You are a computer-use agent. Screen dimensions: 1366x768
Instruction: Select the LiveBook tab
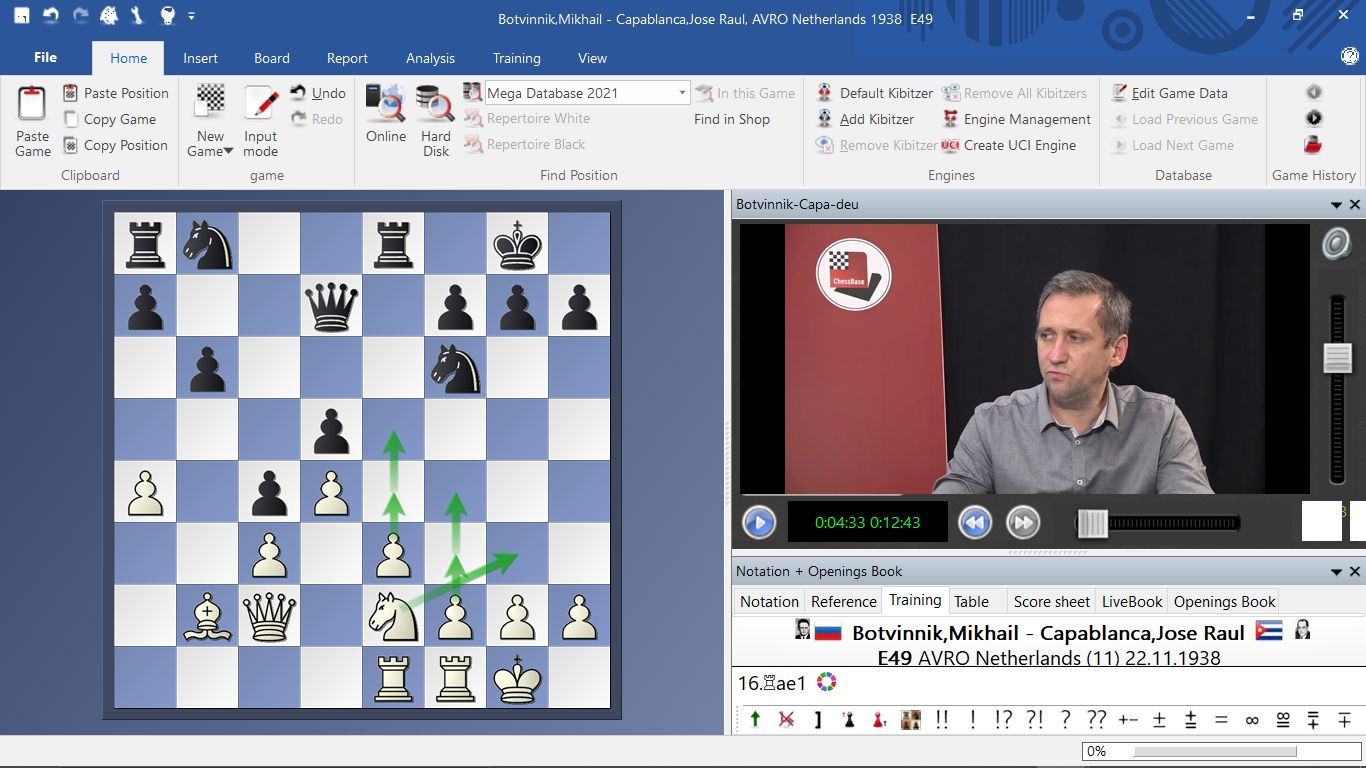pos(1131,601)
